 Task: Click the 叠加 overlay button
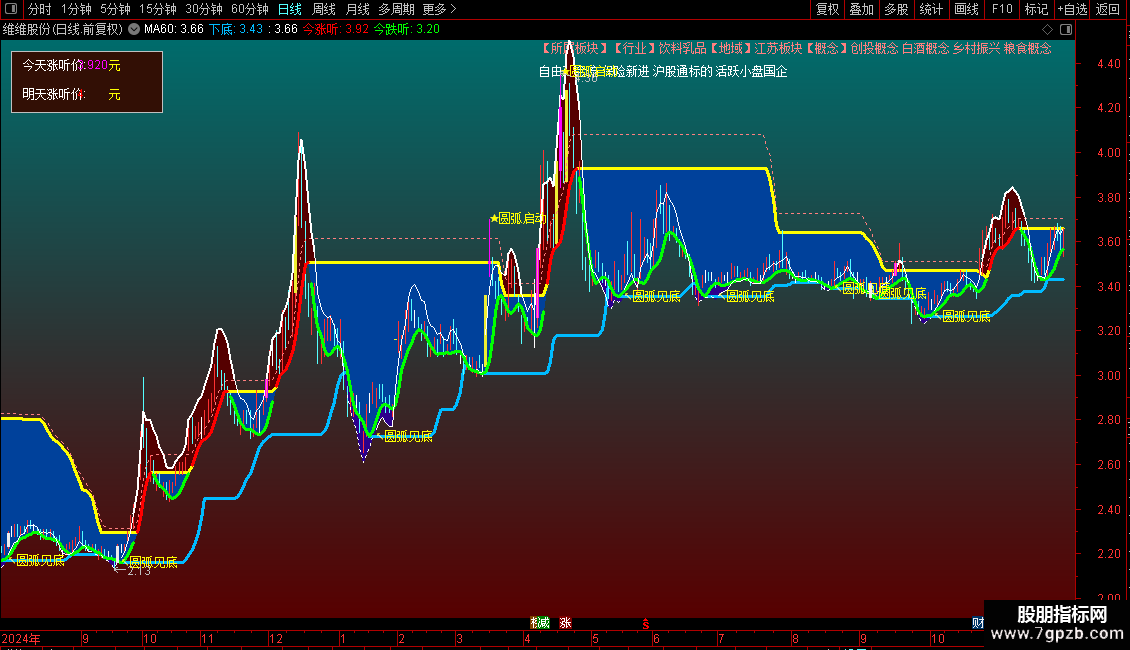[861, 9]
